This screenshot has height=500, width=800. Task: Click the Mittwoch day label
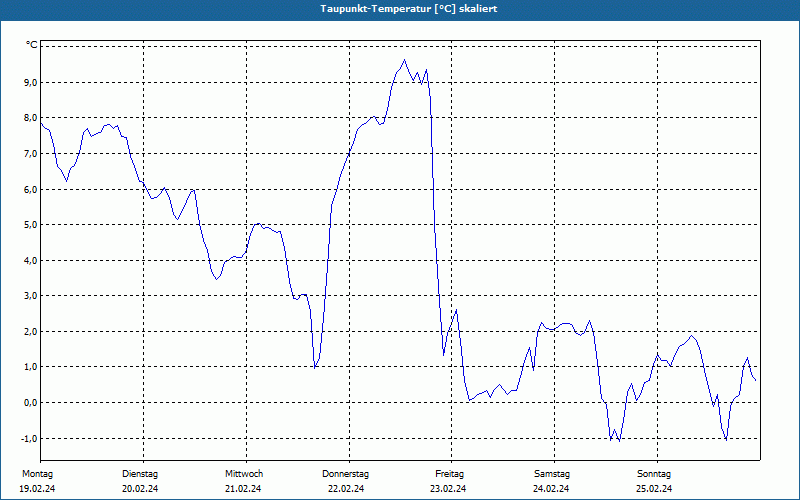click(x=244, y=474)
